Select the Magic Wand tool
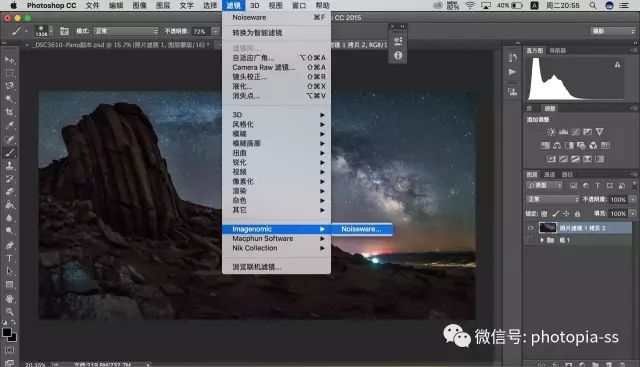The image size is (640, 367). pyautogui.click(x=9, y=99)
